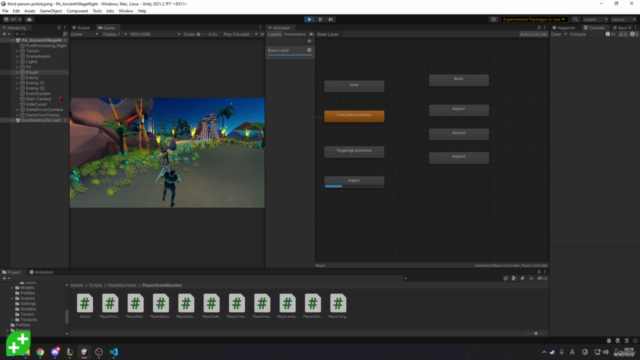The height and width of the screenshot is (360, 640).
Task: Toggle Console errors filter
Action: click(634, 34)
